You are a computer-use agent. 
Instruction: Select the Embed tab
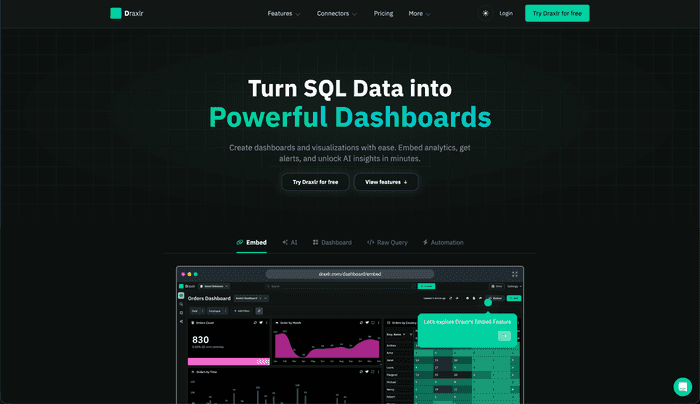[x=251, y=242]
